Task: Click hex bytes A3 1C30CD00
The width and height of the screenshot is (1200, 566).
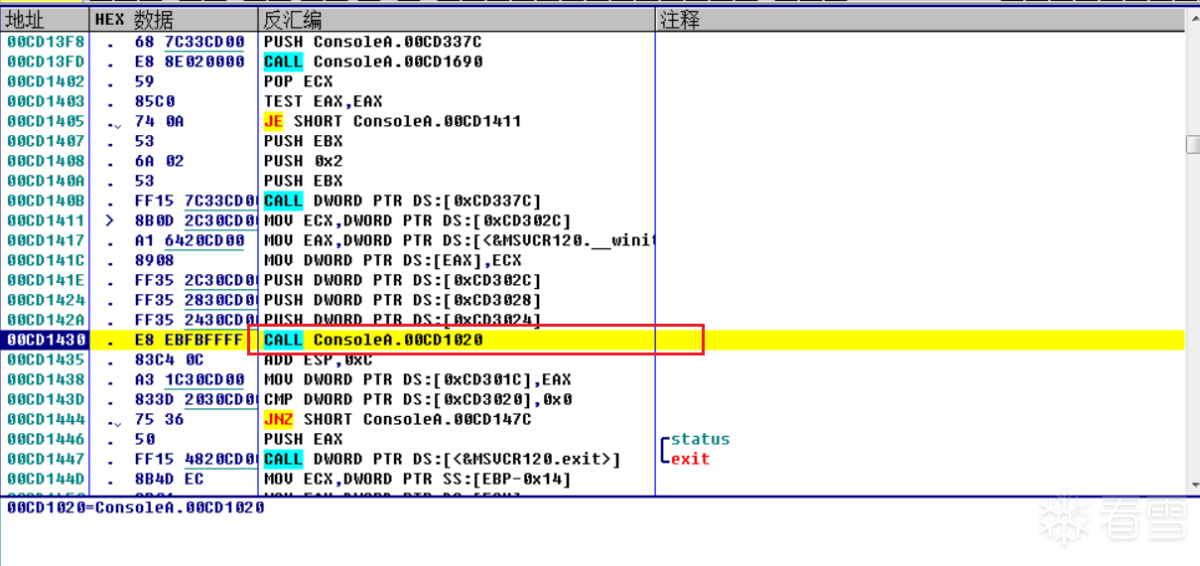Action: coord(189,379)
